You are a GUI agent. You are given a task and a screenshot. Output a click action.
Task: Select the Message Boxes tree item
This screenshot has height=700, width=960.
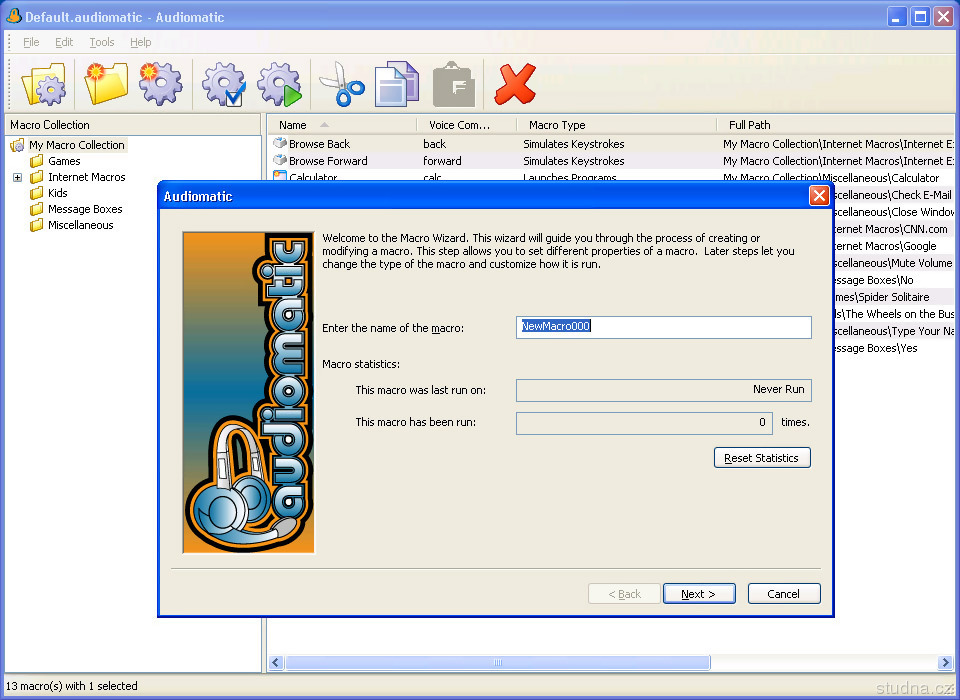pos(85,209)
